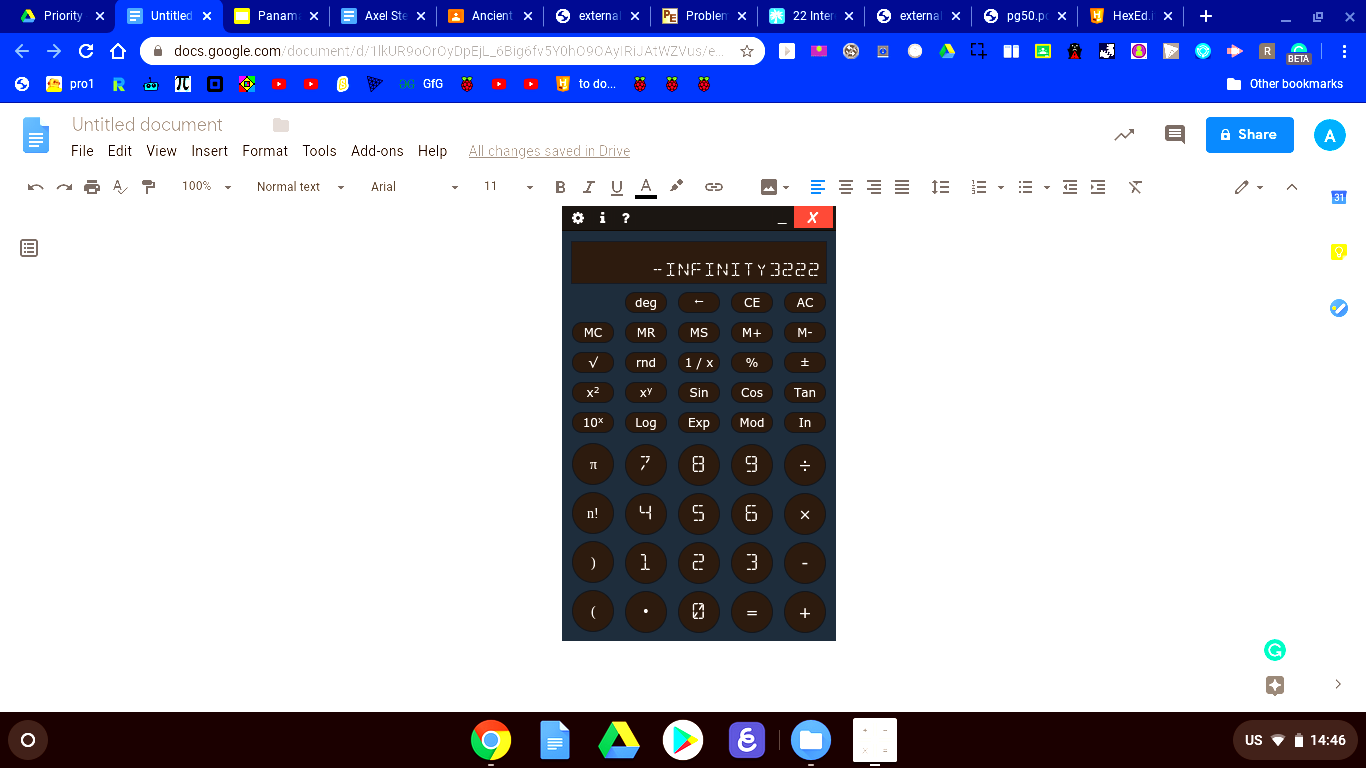
Task: Open Google Calendar side panel icon
Action: (1339, 197)
